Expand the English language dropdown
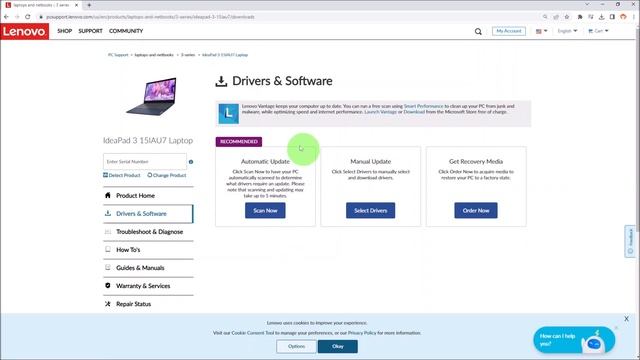The width and height of the screenshot is (640, 360). click(567, 31)
